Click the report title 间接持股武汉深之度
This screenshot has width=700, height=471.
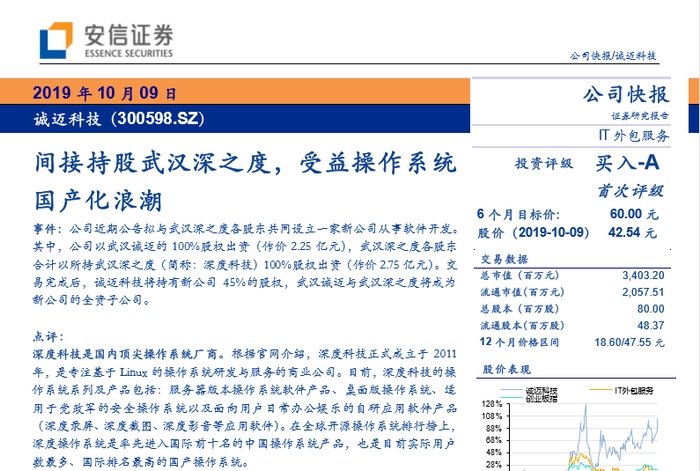[x=152, y=163]
